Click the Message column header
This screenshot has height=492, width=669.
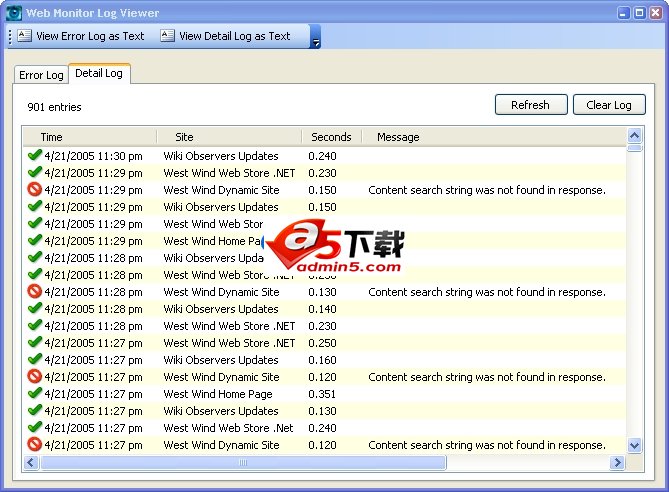coord(494,137)
